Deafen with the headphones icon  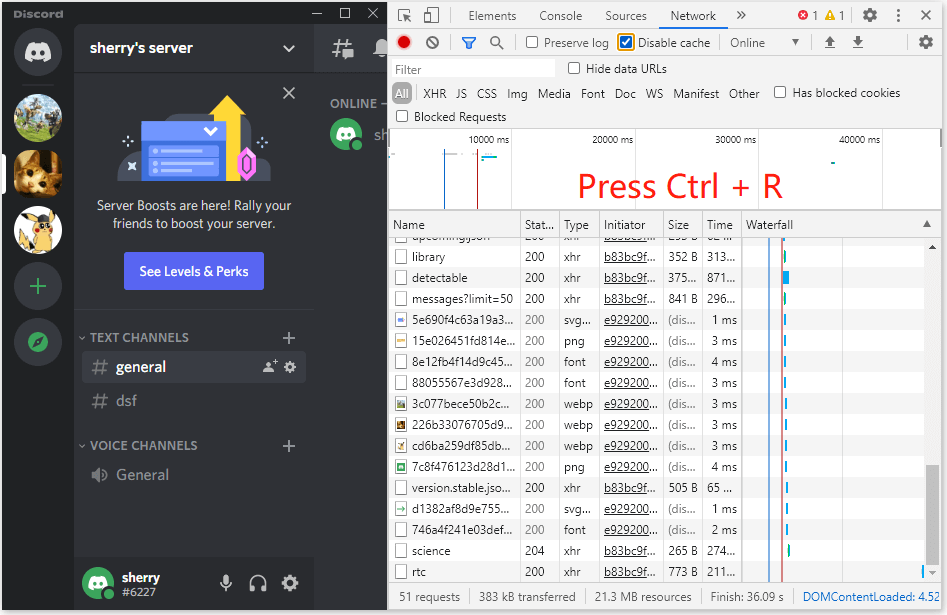coord(258,583)
